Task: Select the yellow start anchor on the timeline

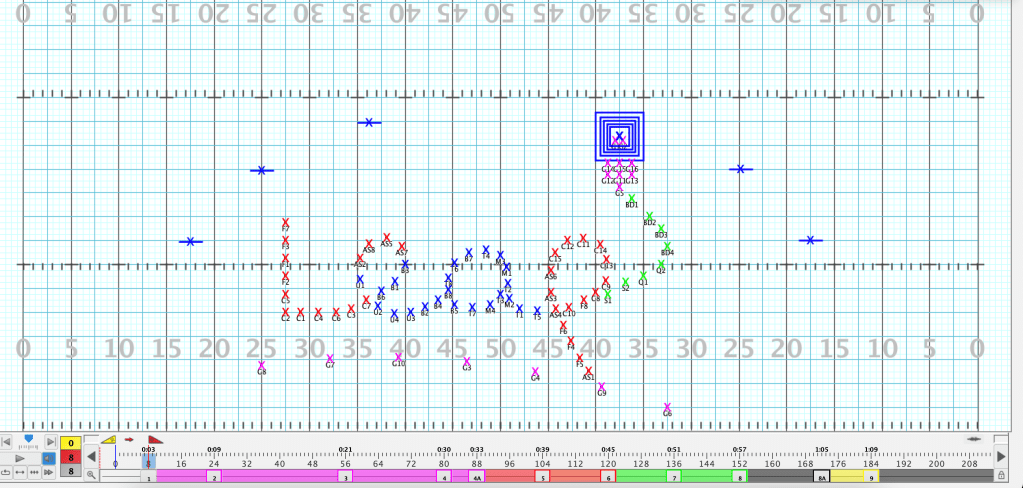Action: 108,439
